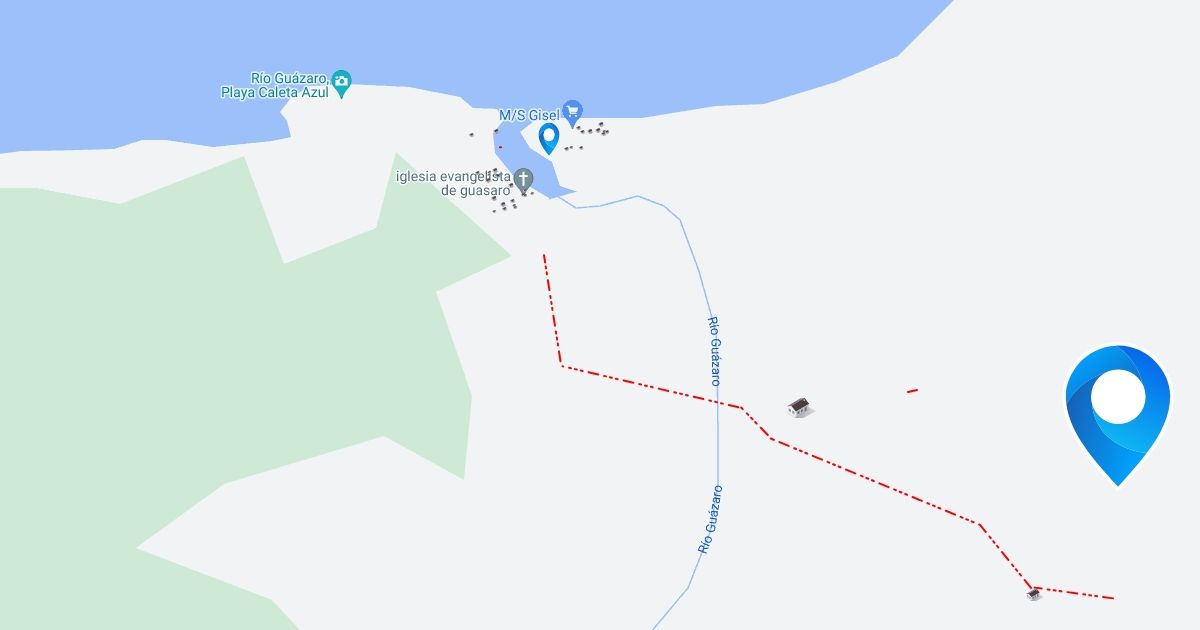
Task: Click the church cross marker icon
Action: (x=523, y=180)
